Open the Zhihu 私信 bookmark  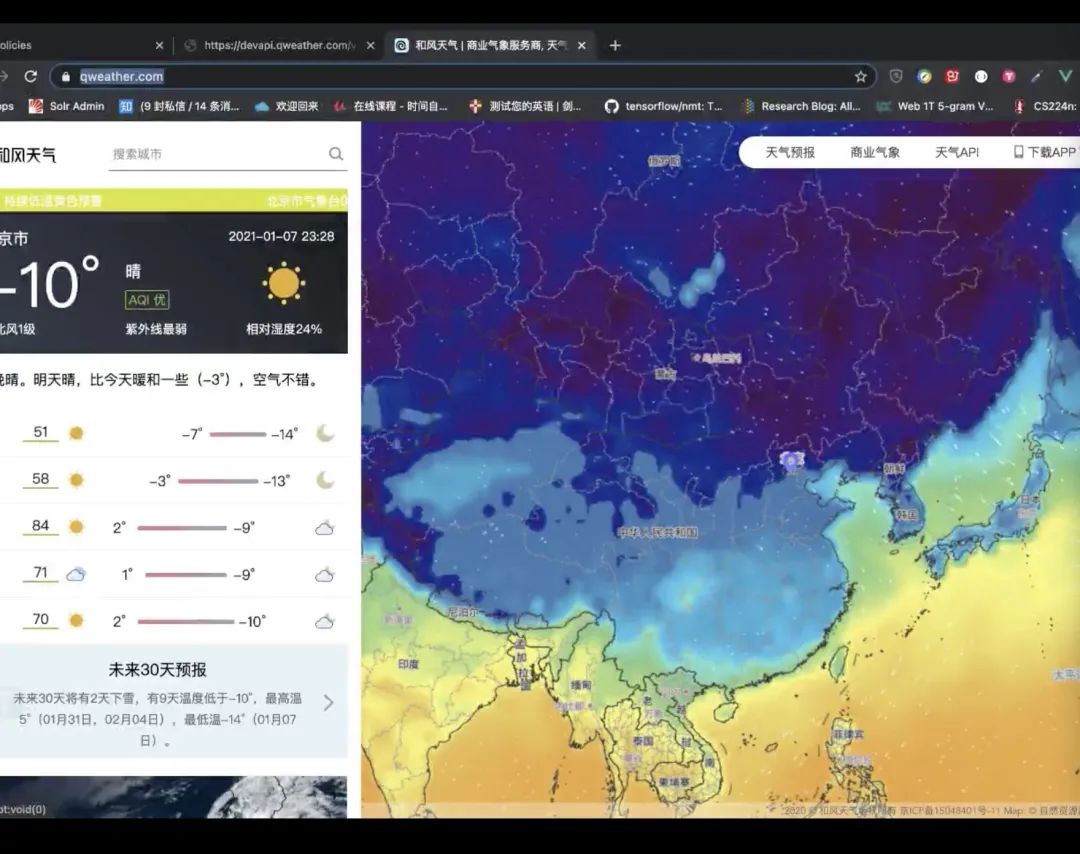tap(179, 106)
